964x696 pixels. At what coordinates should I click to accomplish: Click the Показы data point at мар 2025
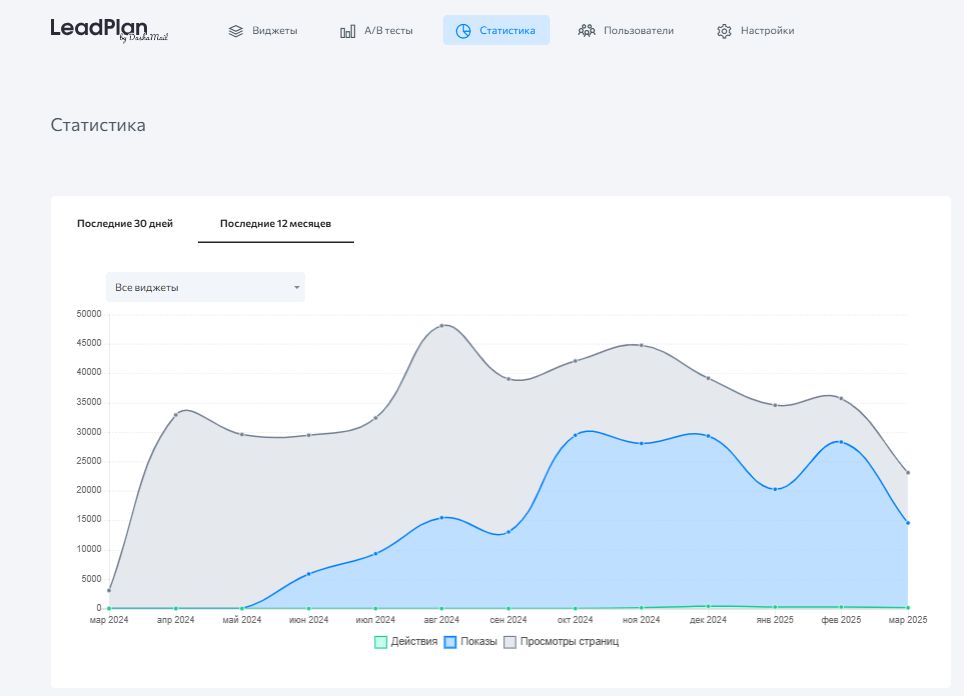point(907,521)
